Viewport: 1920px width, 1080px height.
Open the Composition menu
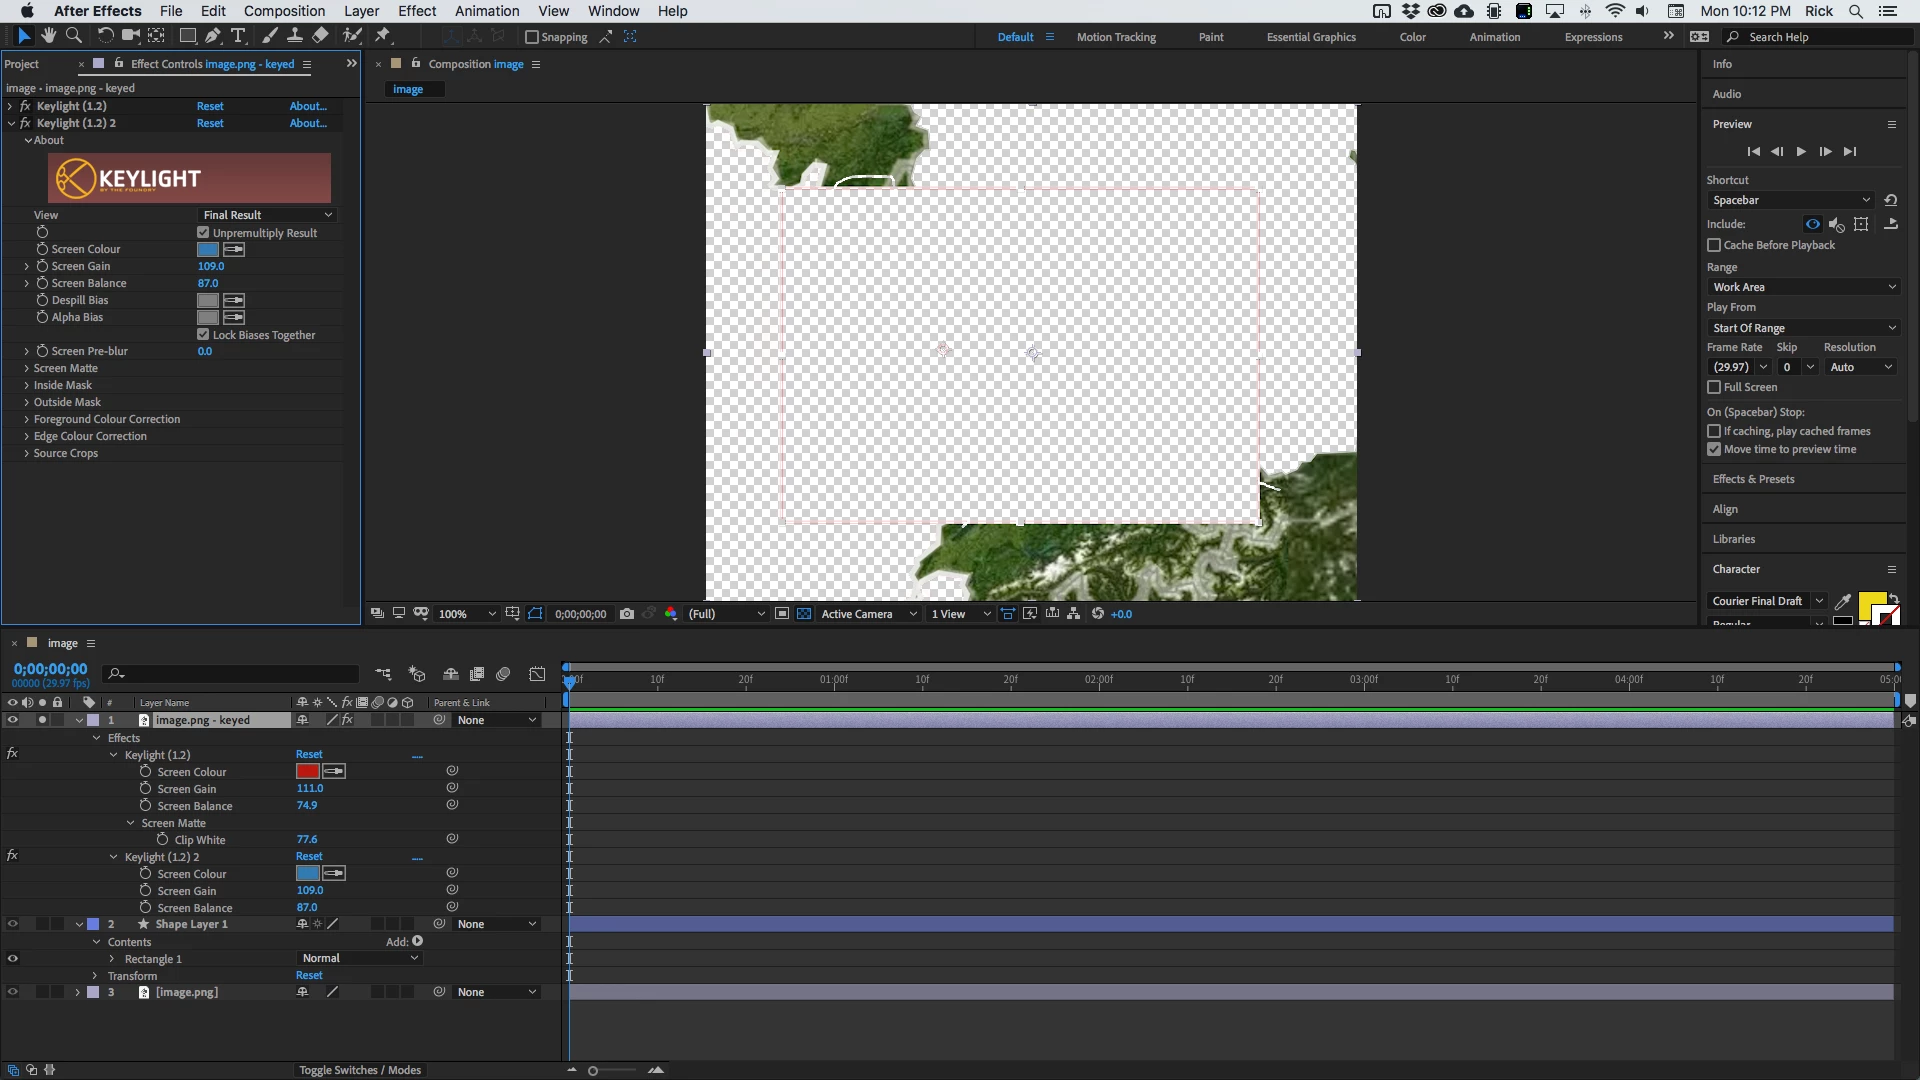coord(284,11)
